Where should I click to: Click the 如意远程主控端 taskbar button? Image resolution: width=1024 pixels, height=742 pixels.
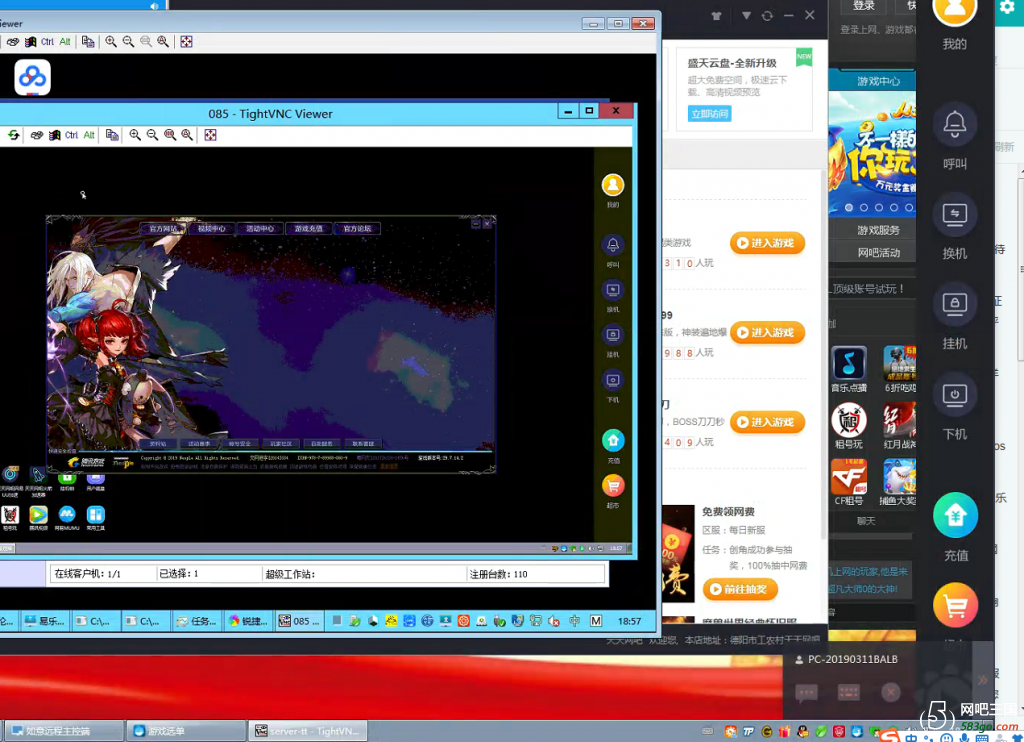tap(64, 731)
